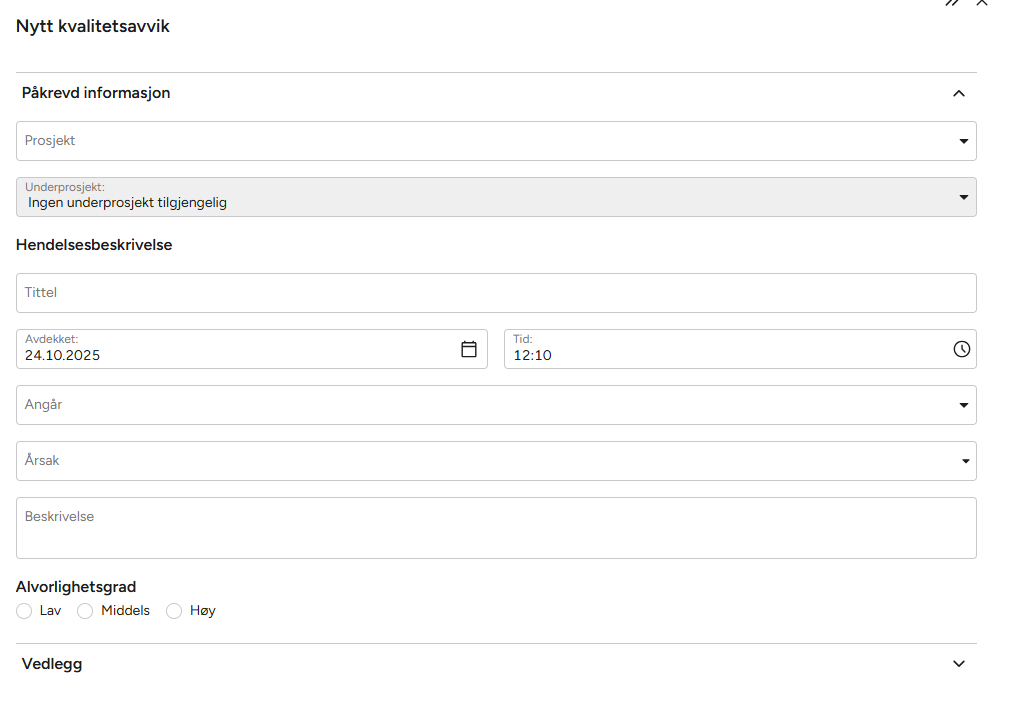Expand the Vedlegg section title

tap(52, 664)
